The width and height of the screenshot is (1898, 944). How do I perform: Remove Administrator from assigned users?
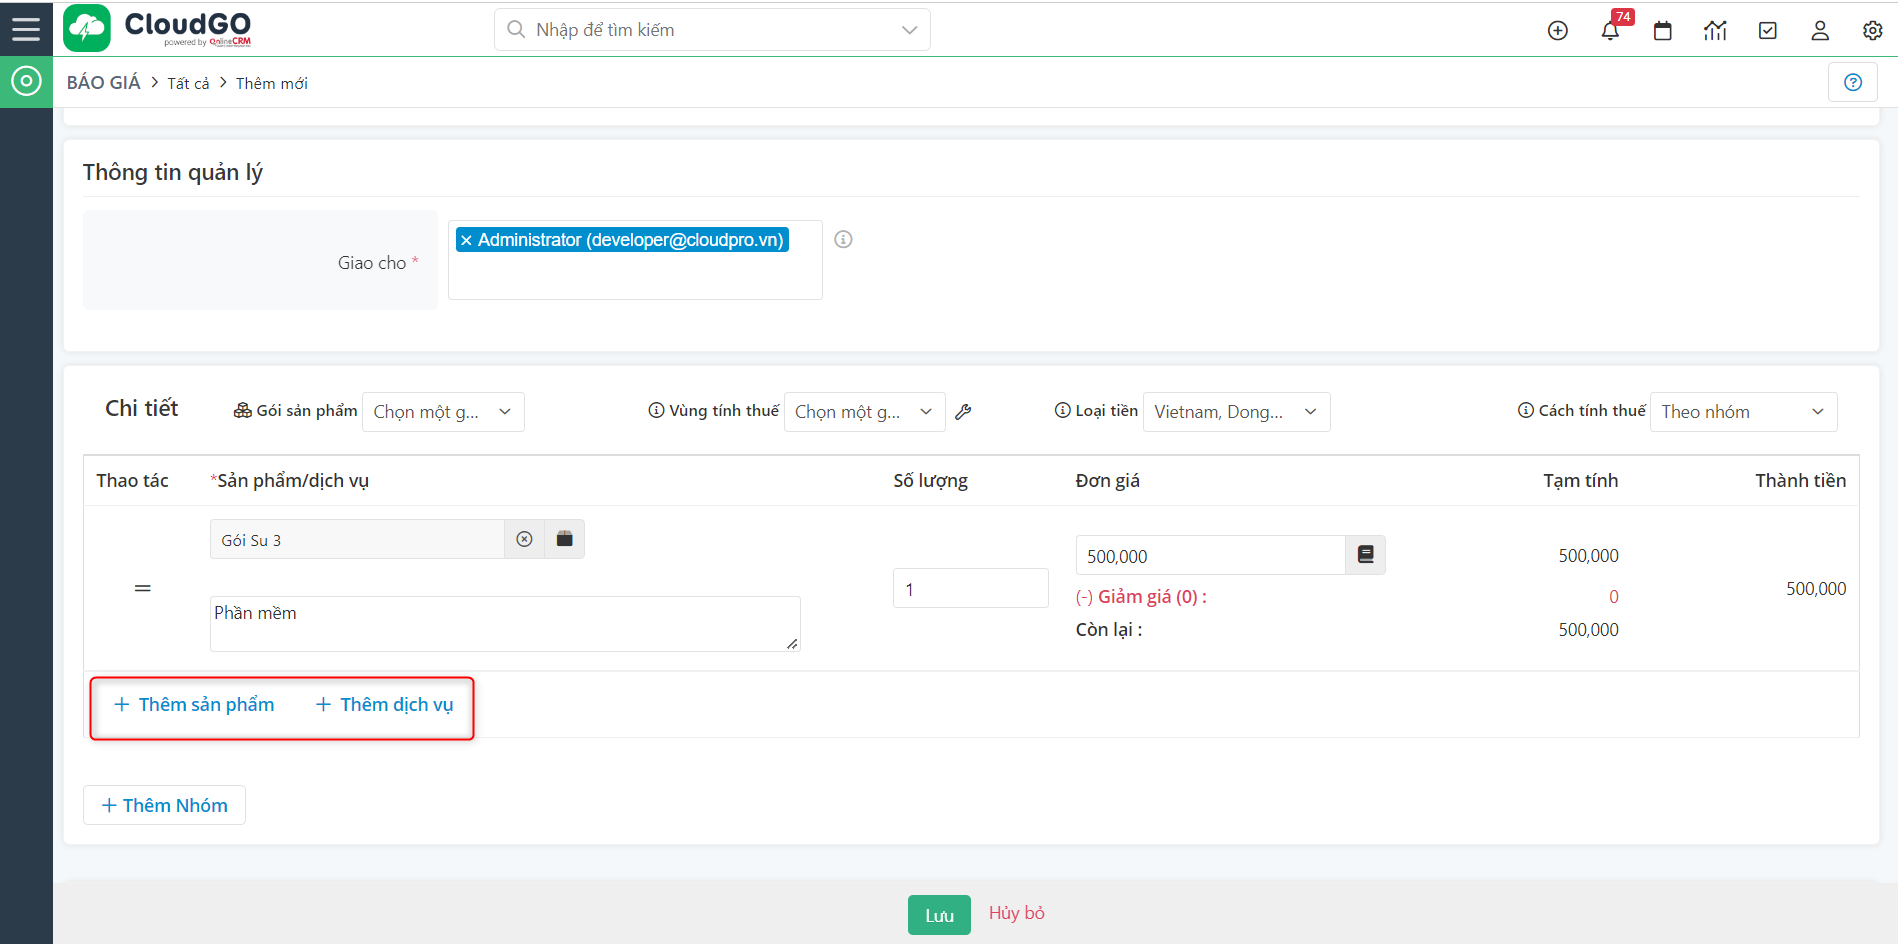point(466,241)
